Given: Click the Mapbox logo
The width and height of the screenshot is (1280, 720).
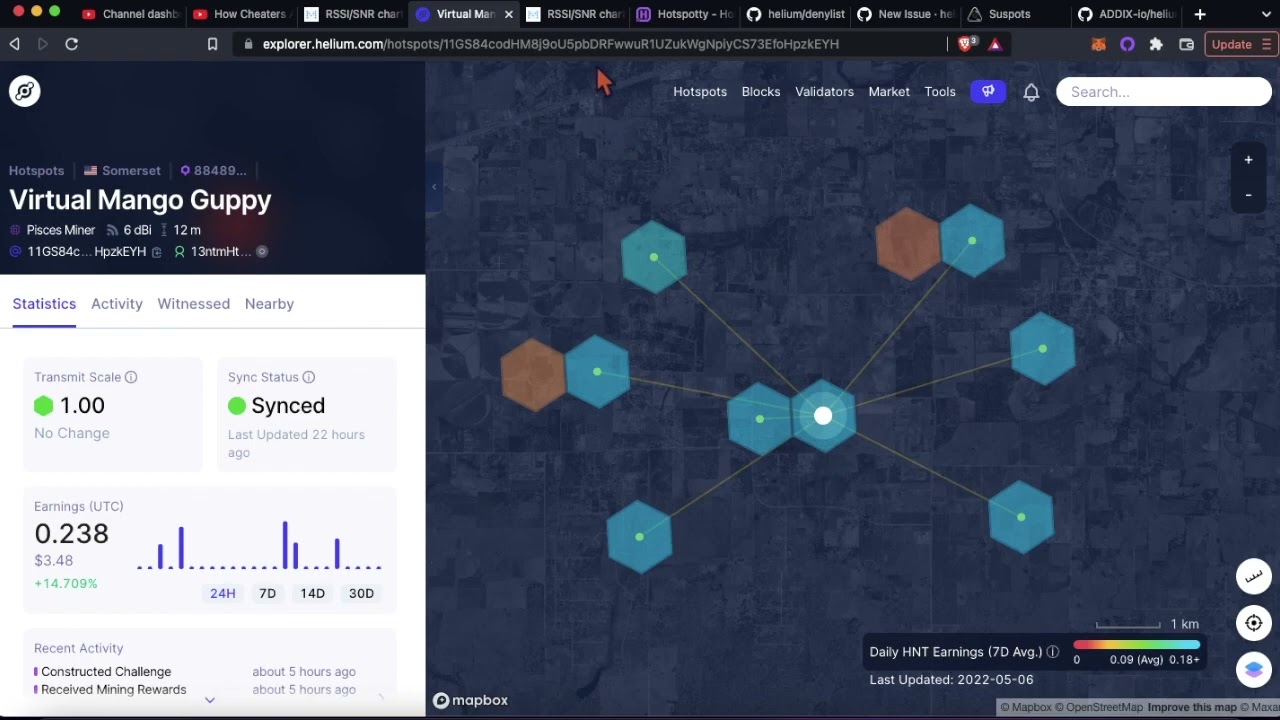Looking at the screenshot, I should click(x=470, y=700).
